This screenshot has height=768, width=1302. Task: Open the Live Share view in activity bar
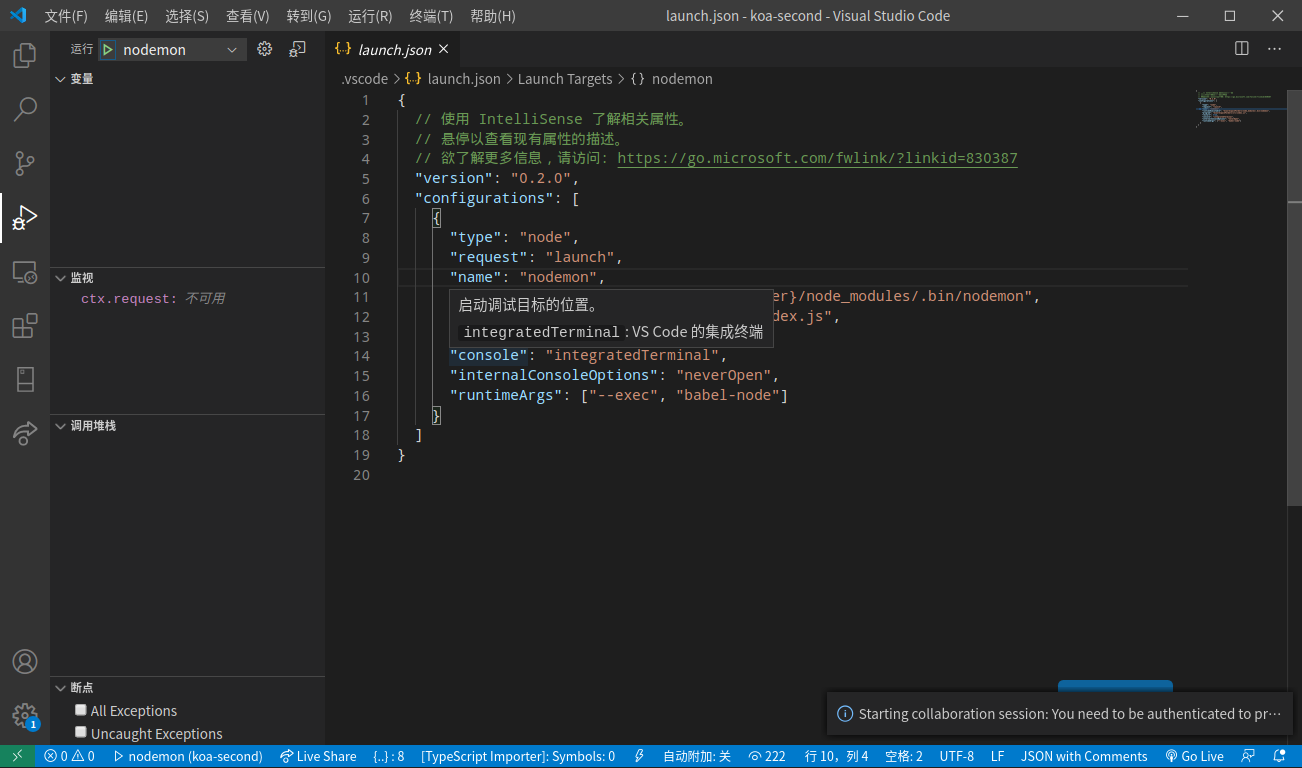click(x=25, y=433)
